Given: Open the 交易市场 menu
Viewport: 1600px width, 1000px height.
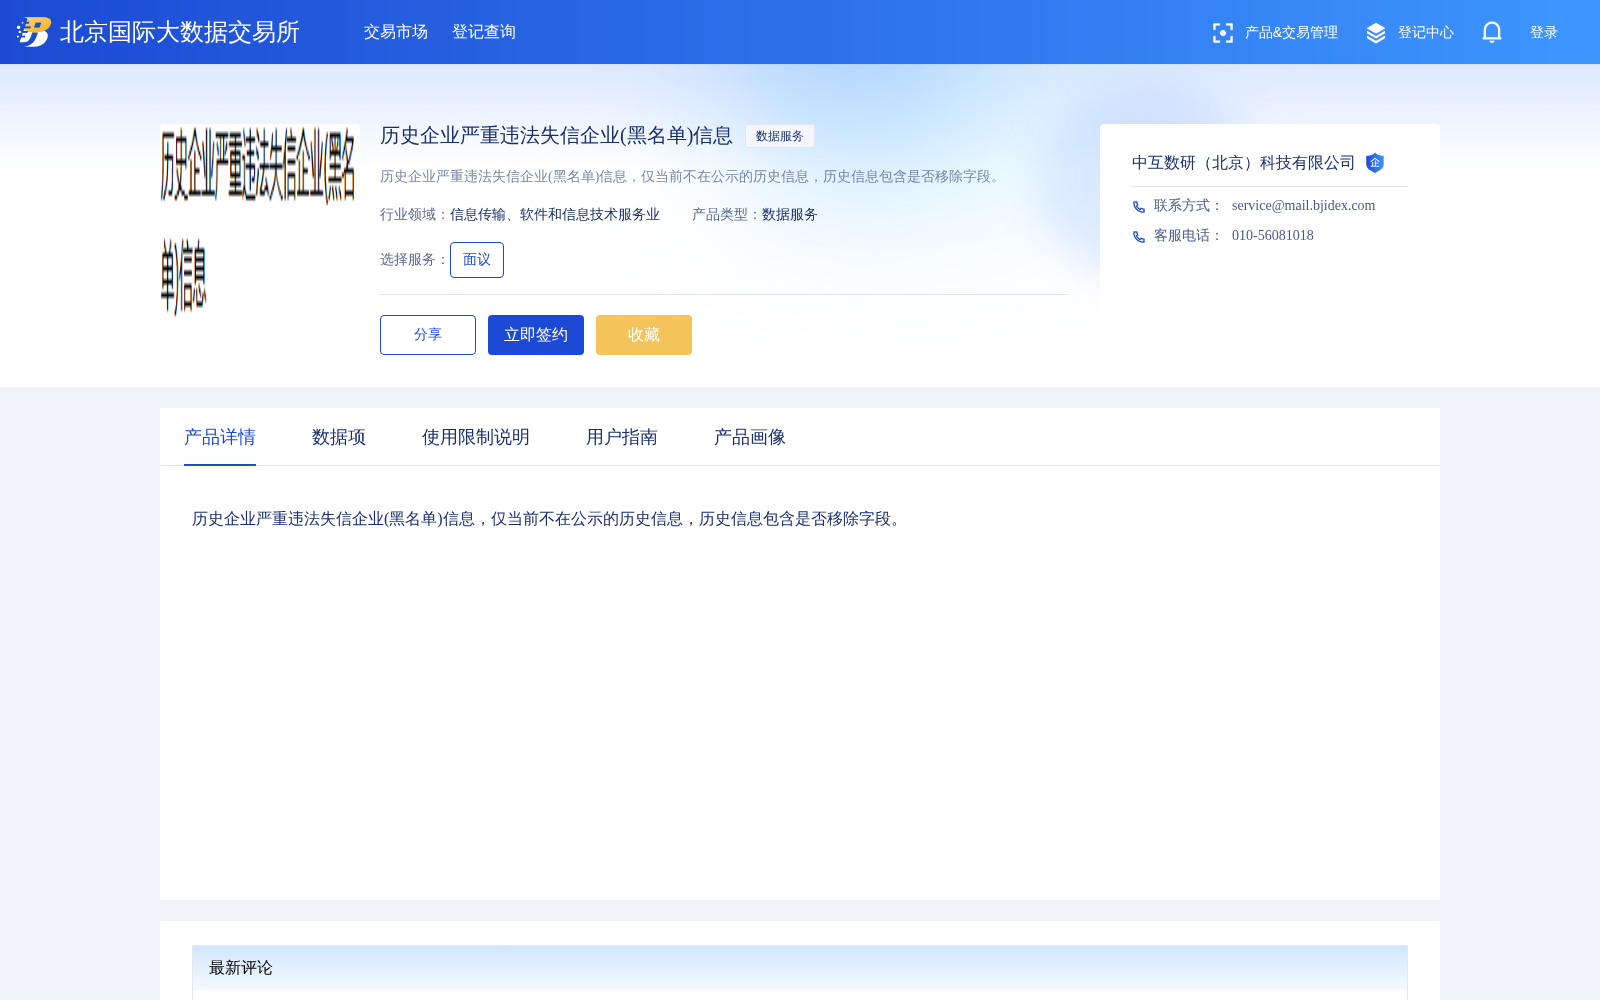Looking at the screenshot, I should pos(396,32).
